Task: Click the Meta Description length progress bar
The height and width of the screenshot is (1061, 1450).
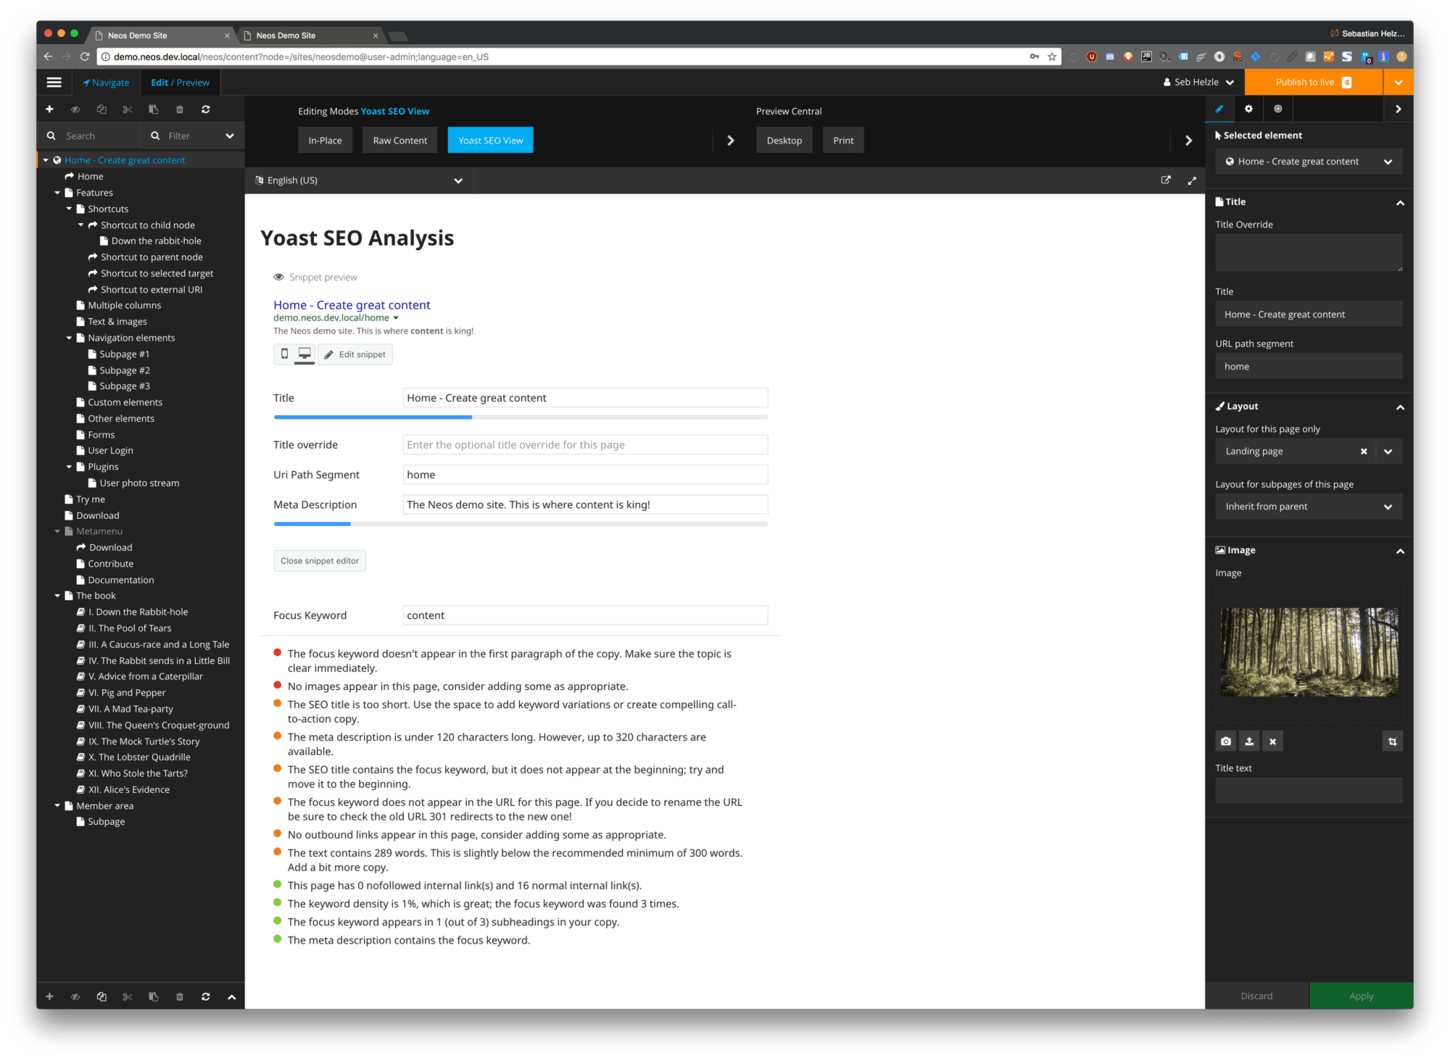Action: pyautogui.click(x=521, y=524)
